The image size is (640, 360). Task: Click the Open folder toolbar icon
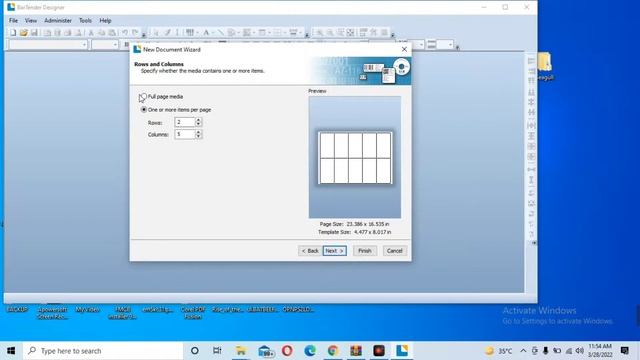tap(23, 33)
